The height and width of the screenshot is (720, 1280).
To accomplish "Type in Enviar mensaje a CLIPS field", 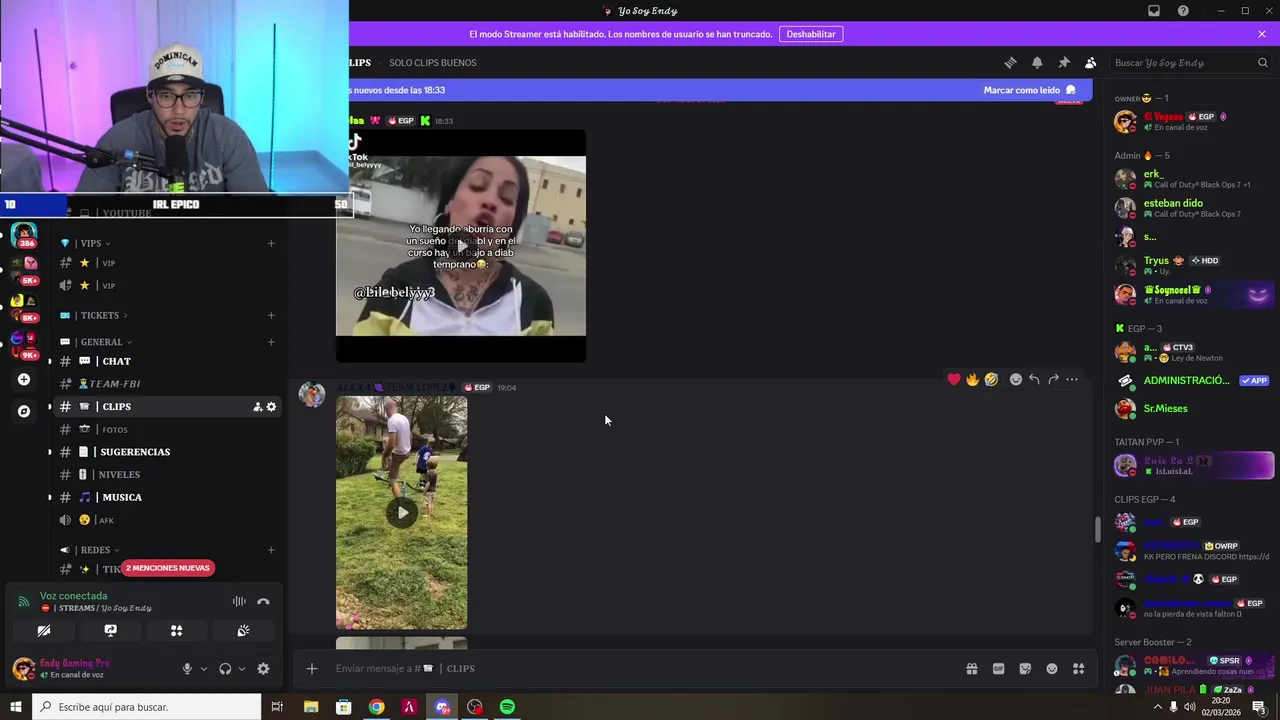I will (640, 668).
